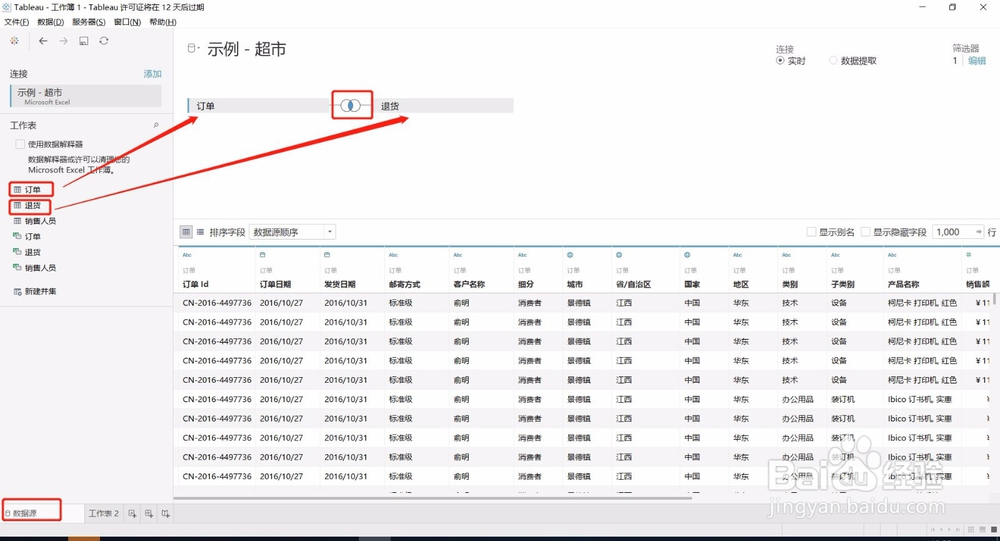
Task: Tick the 显示别名 checkbox
Action: point(811,232)
